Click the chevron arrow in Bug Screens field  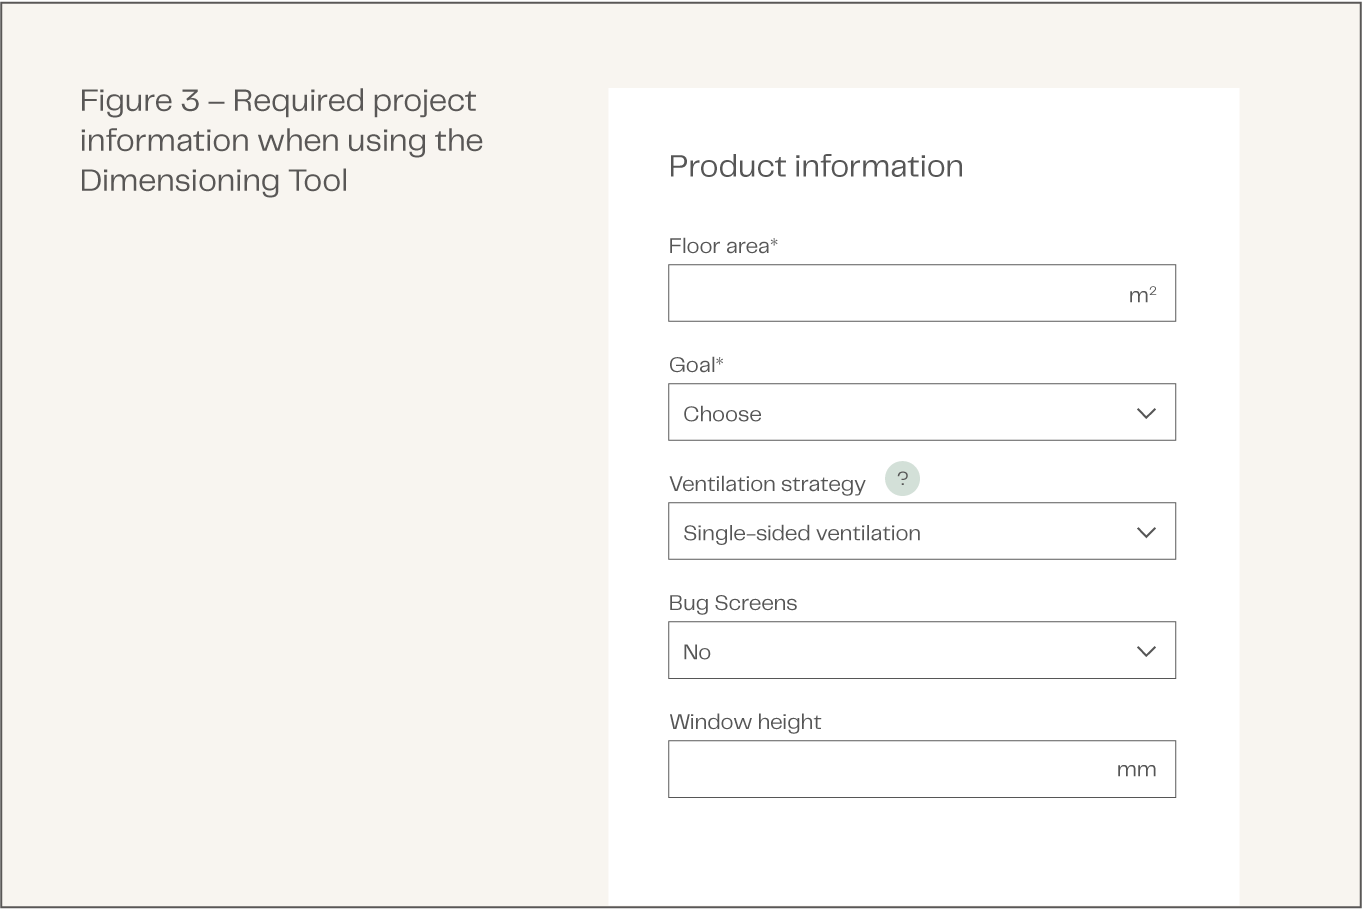pos(1146,651)
